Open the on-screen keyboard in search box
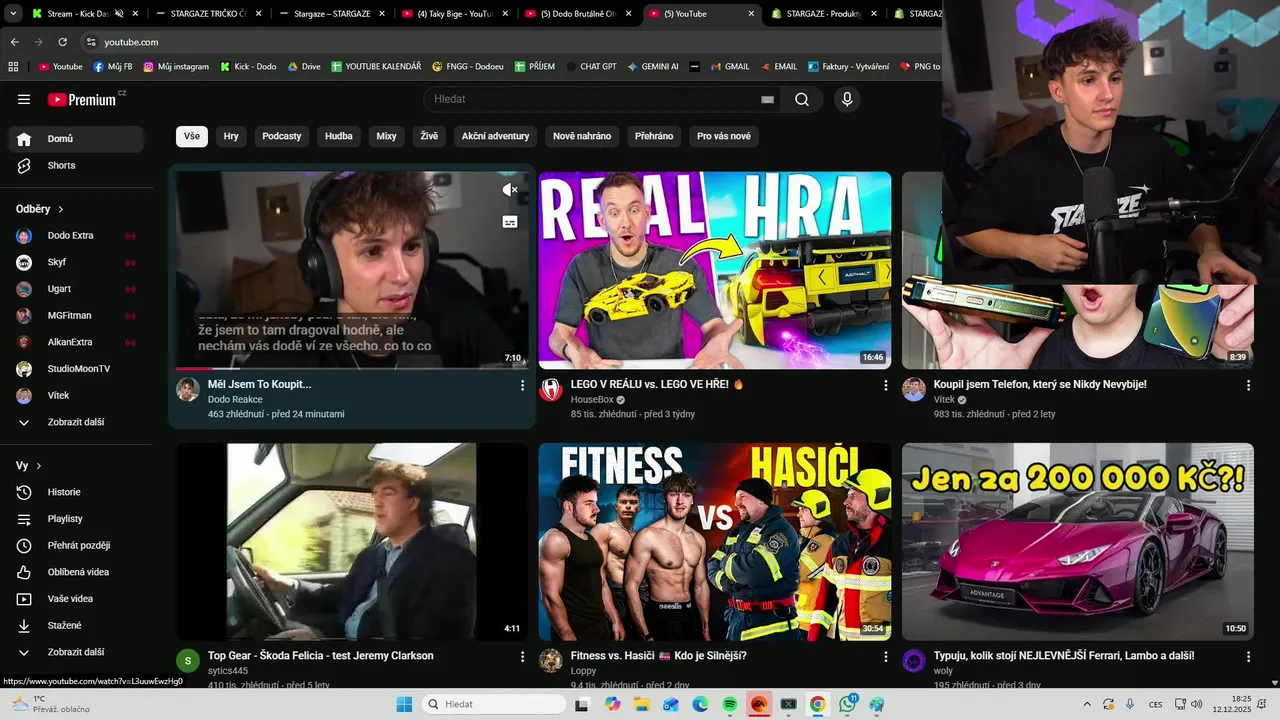The image size is (1280, 720). [767, 100]
